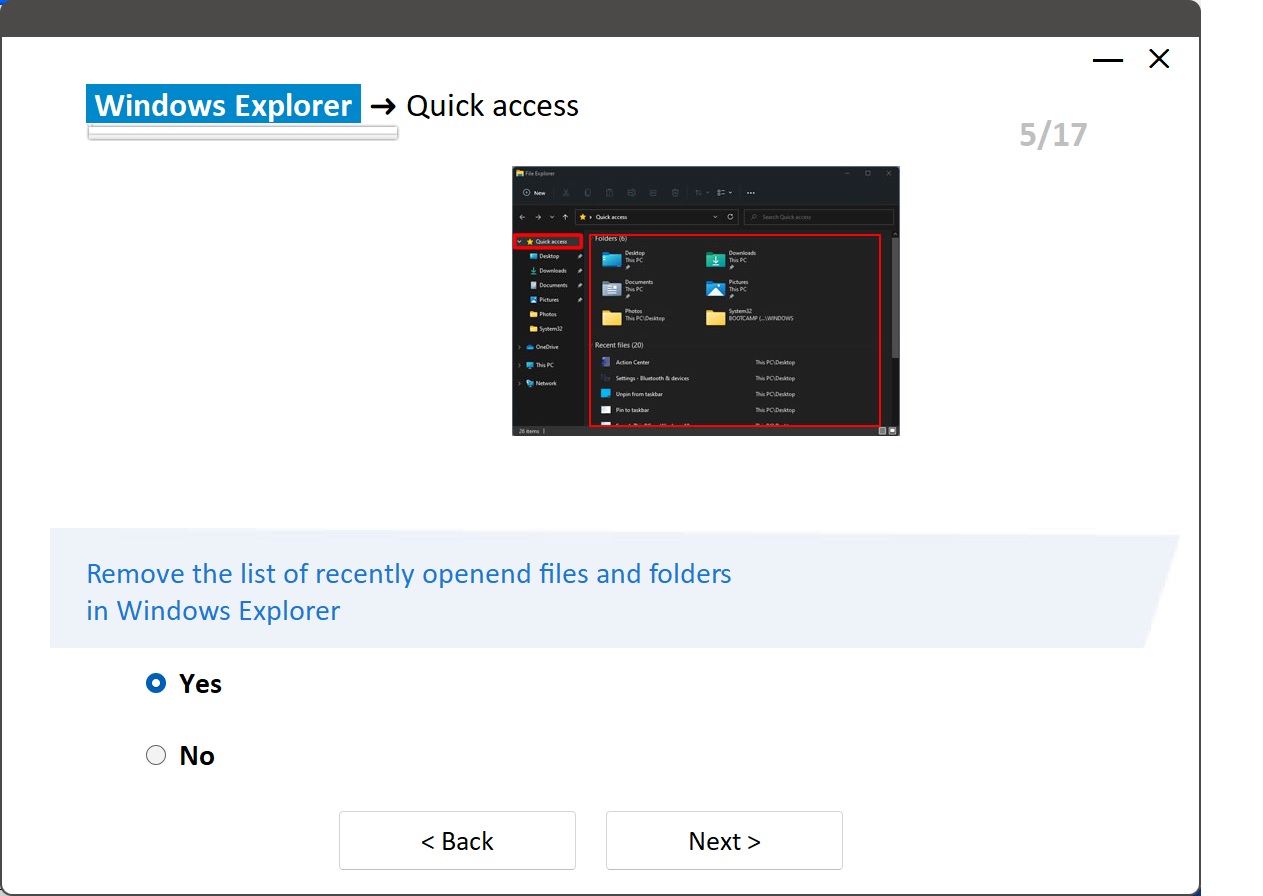This screenshot has width=1263, height=896.
Task: Collapse Quick access in the preview sidebar
Action: coord(519,242)
